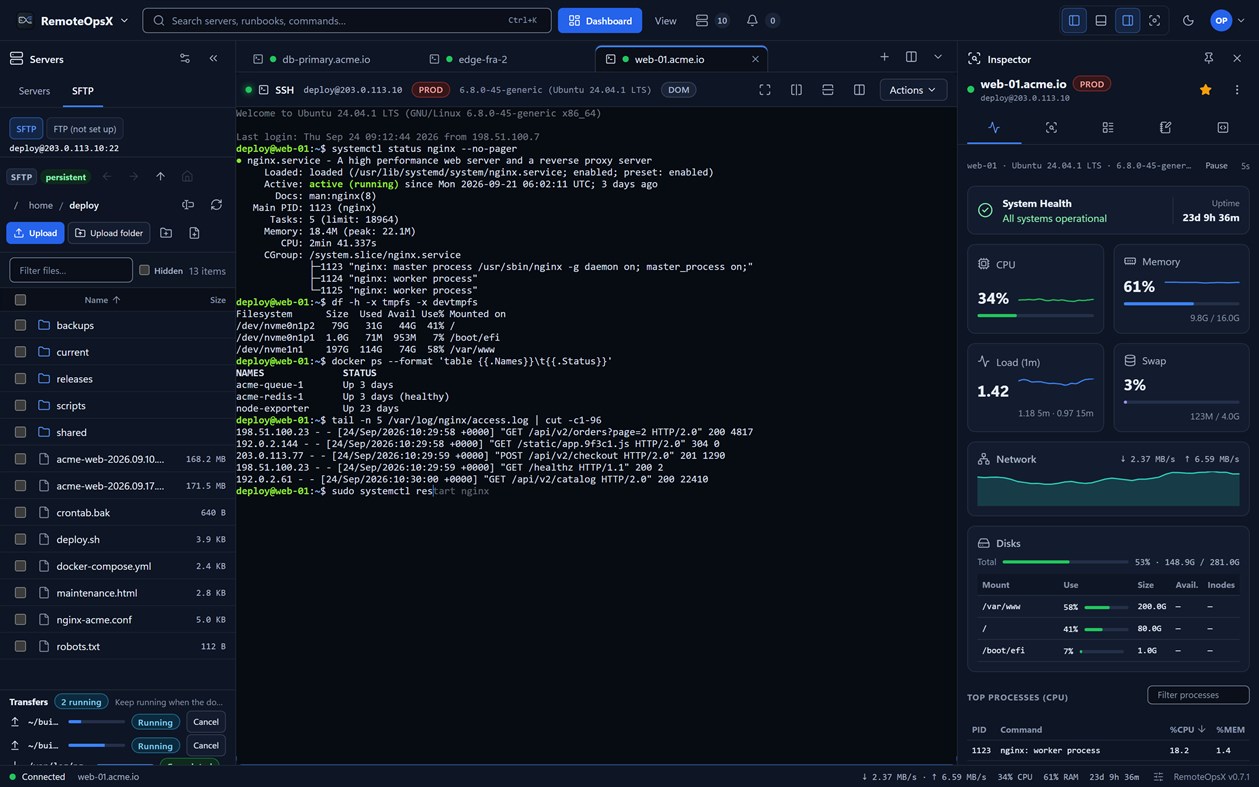Enable the Hidden files checkbox
The image size is (1259, 787).
(x=144, y=270)
